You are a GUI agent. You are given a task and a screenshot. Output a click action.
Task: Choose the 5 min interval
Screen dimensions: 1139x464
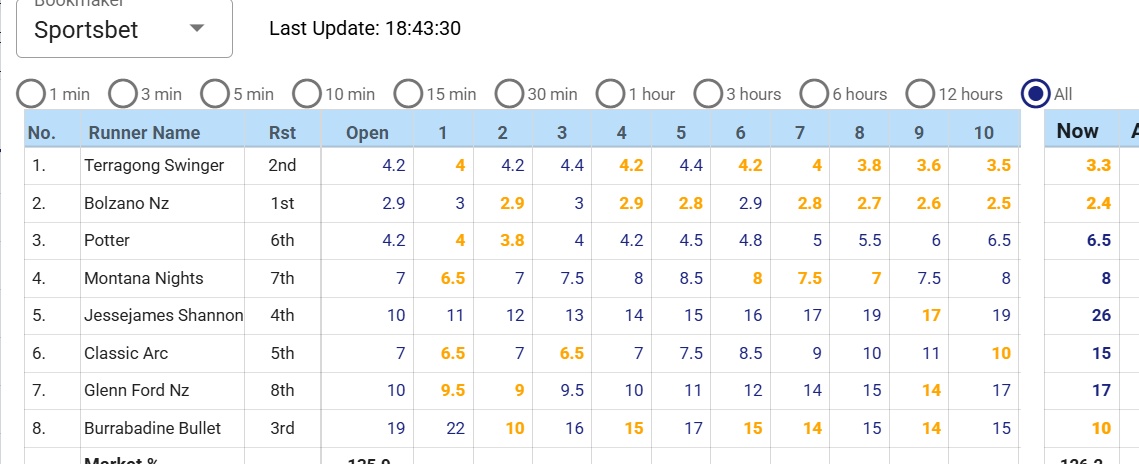[x=215, y=94]
